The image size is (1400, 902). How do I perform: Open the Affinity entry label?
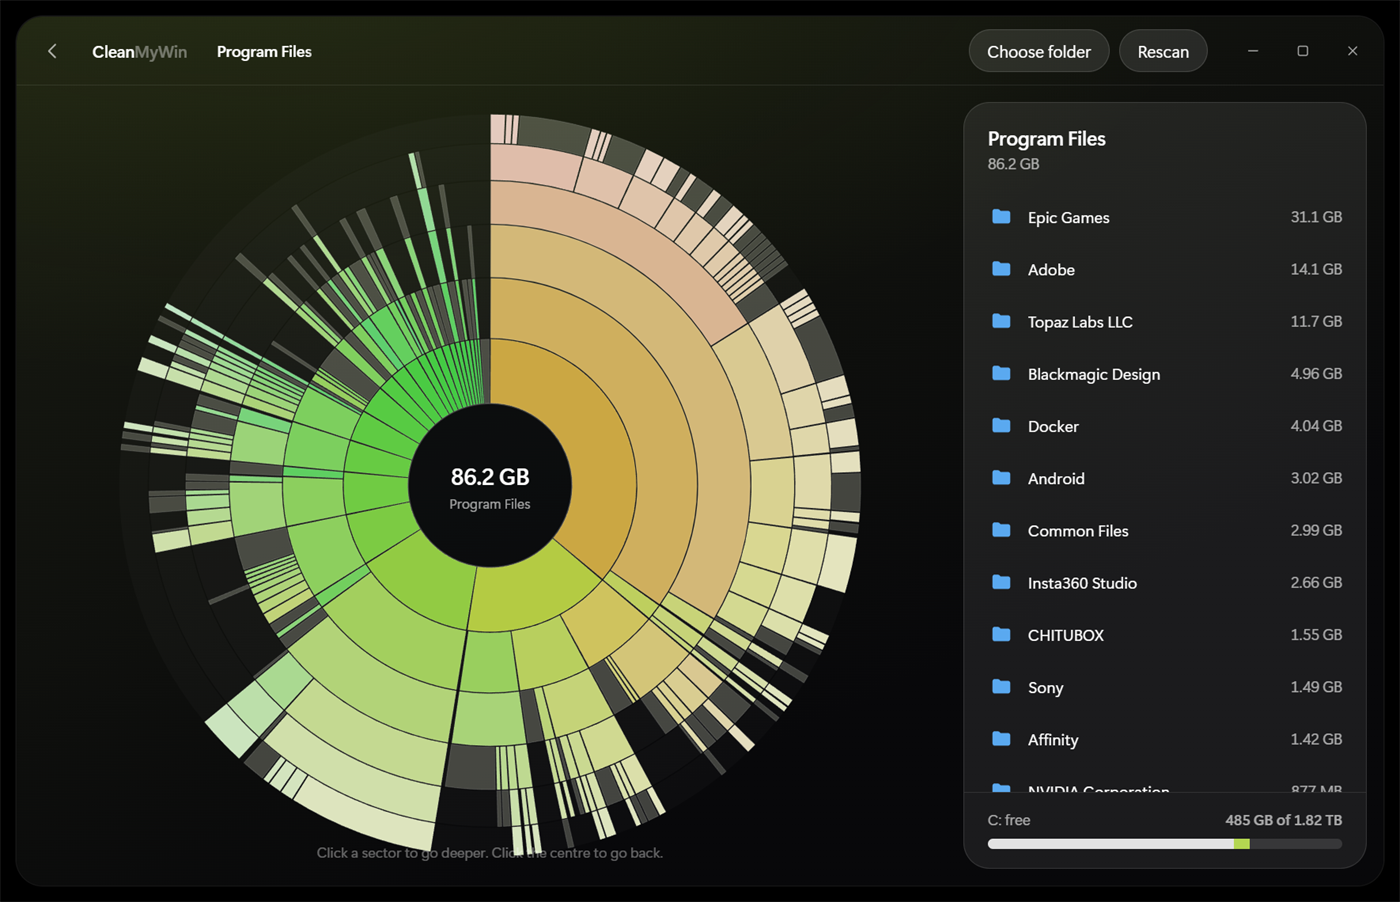1053,740
